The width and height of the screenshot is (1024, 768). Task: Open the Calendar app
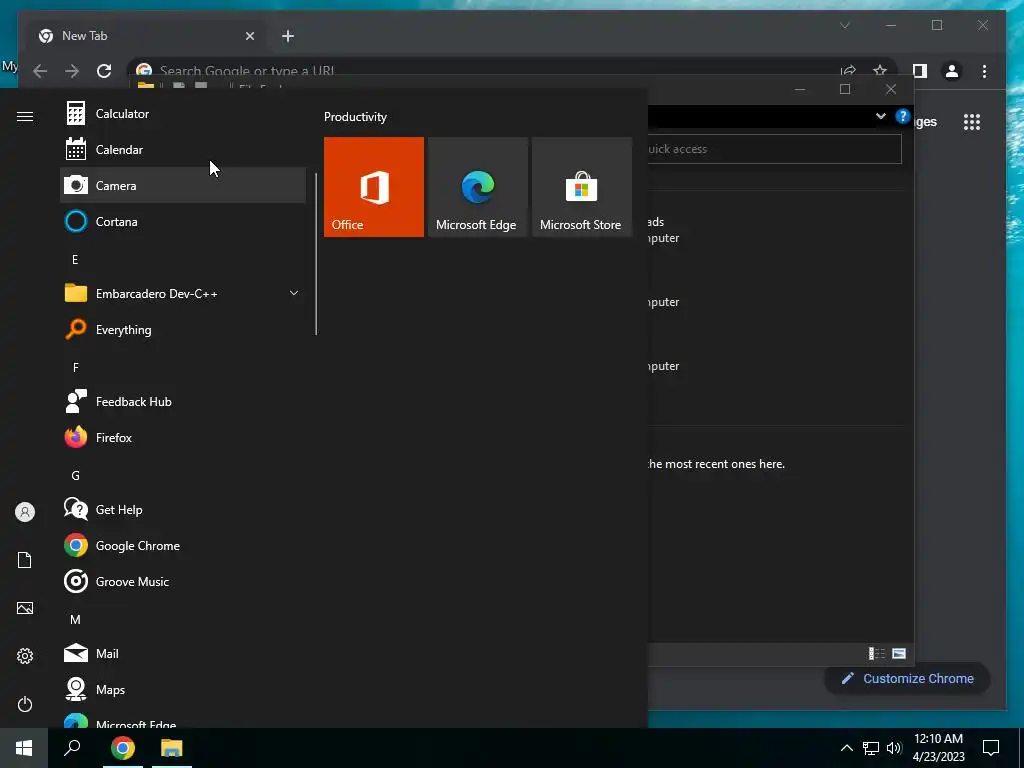pos(183,150)
